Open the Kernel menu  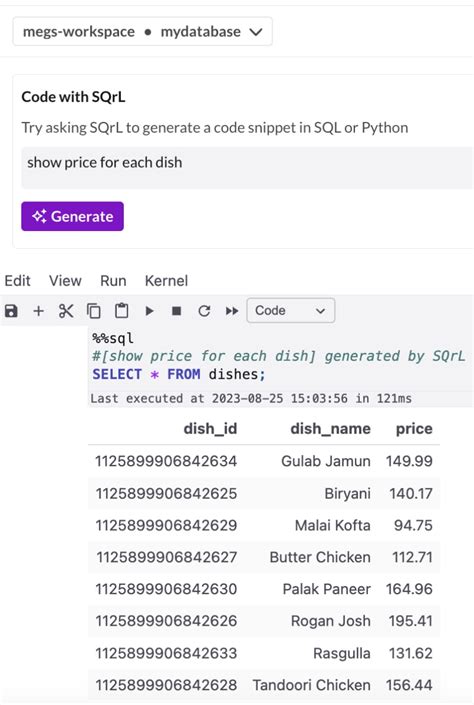click(166, 281)
